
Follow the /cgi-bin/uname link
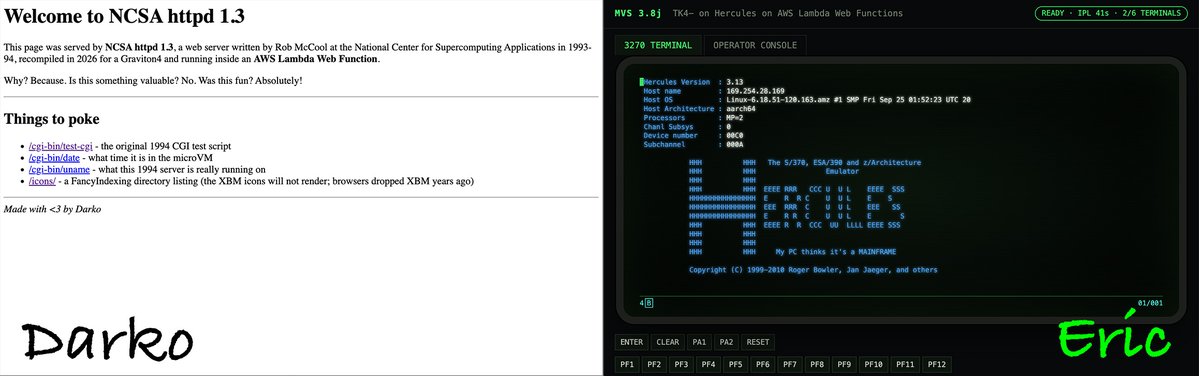click(x=59, y=170)
